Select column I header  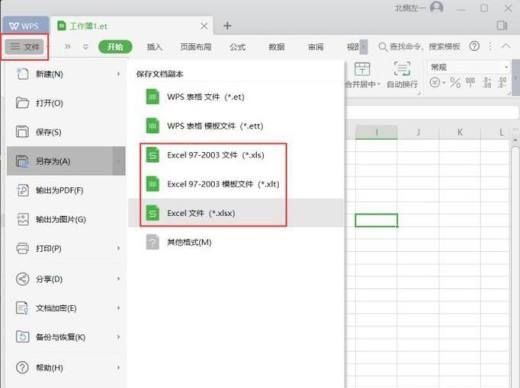(376, 132)
